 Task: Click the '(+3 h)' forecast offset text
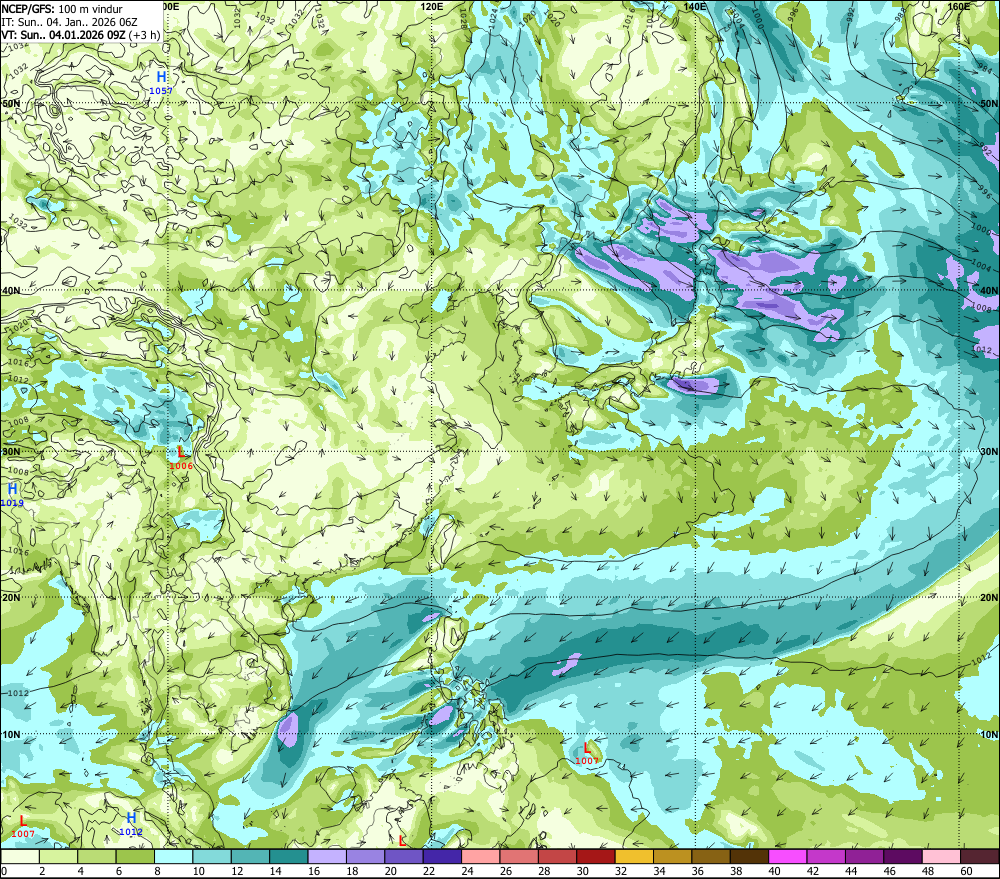(x=144, y=35)
